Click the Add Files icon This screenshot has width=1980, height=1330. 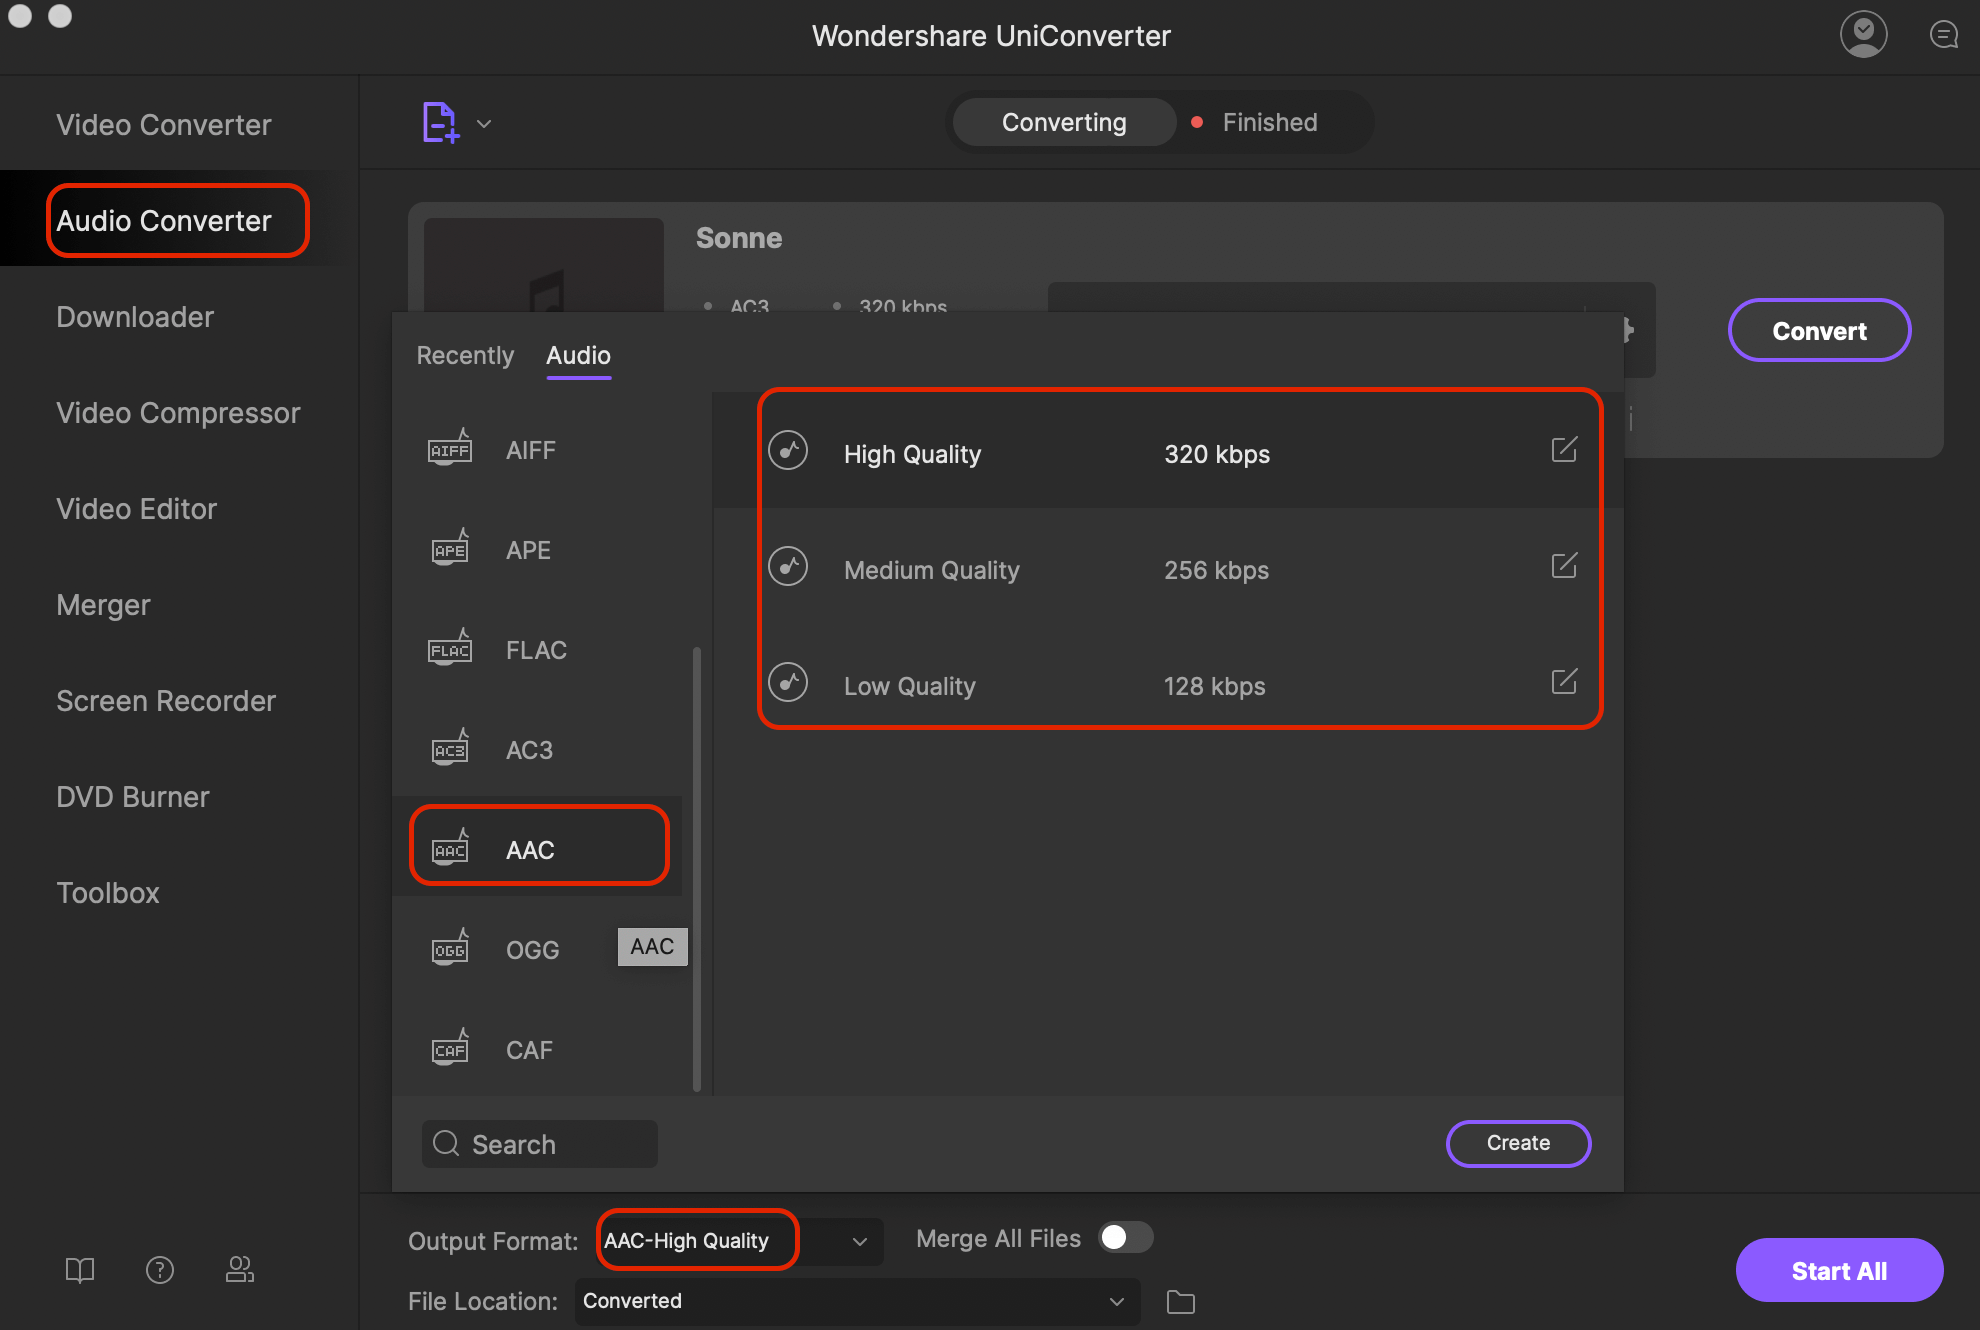coord(440,123)
